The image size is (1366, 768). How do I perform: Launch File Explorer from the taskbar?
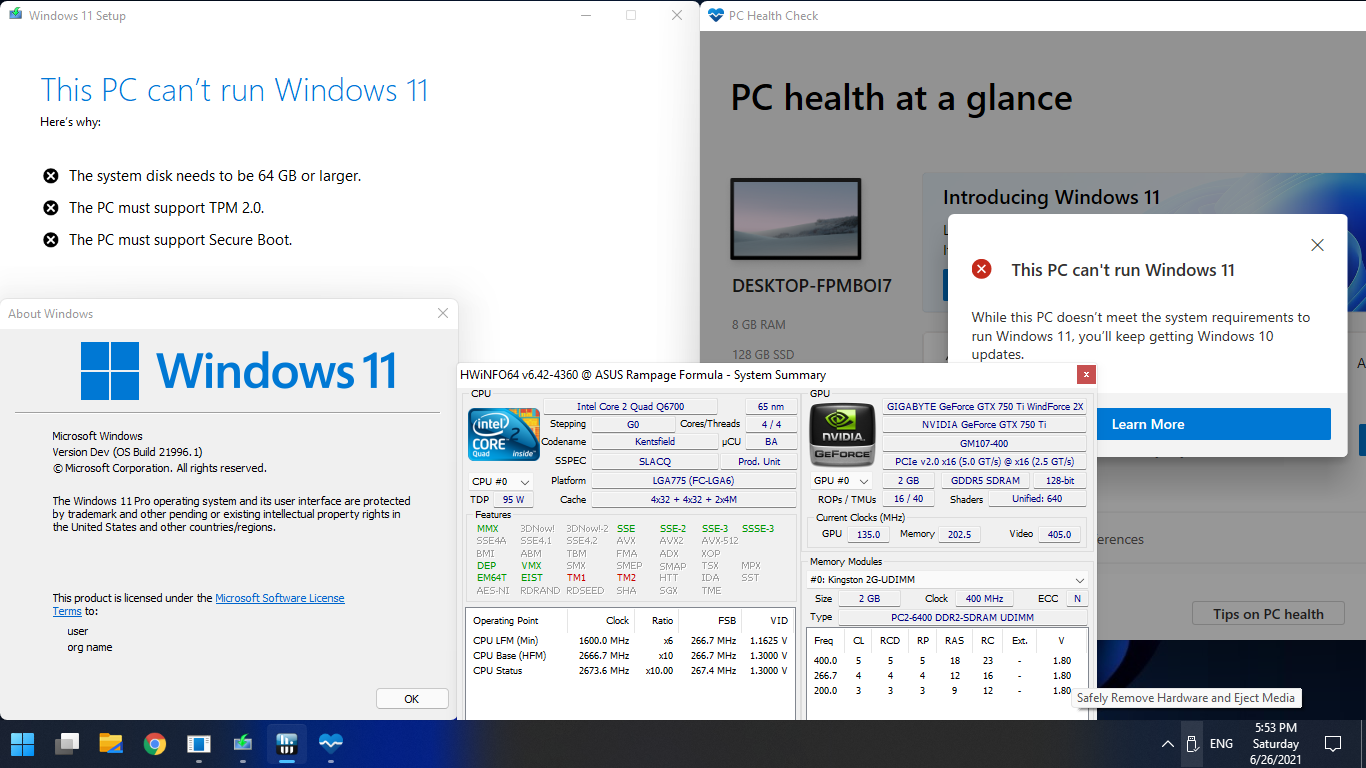[111, 744]
